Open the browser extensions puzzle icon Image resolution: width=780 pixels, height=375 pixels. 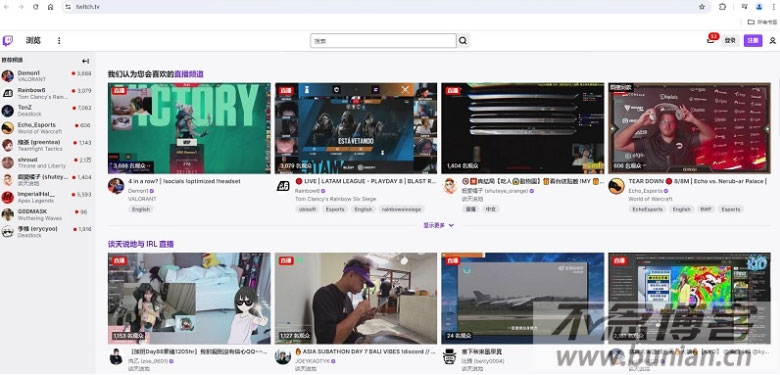click(x=722, y=7)
